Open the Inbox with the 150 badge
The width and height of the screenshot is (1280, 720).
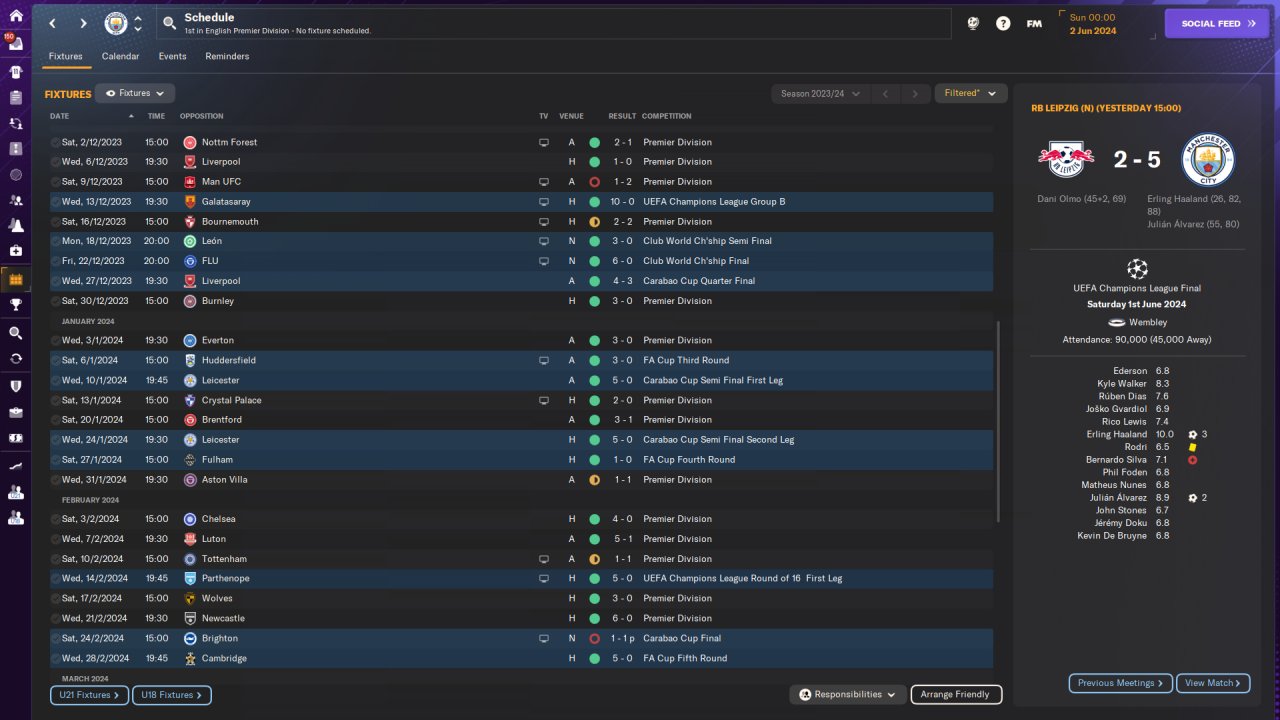click(x=15, y=44)
